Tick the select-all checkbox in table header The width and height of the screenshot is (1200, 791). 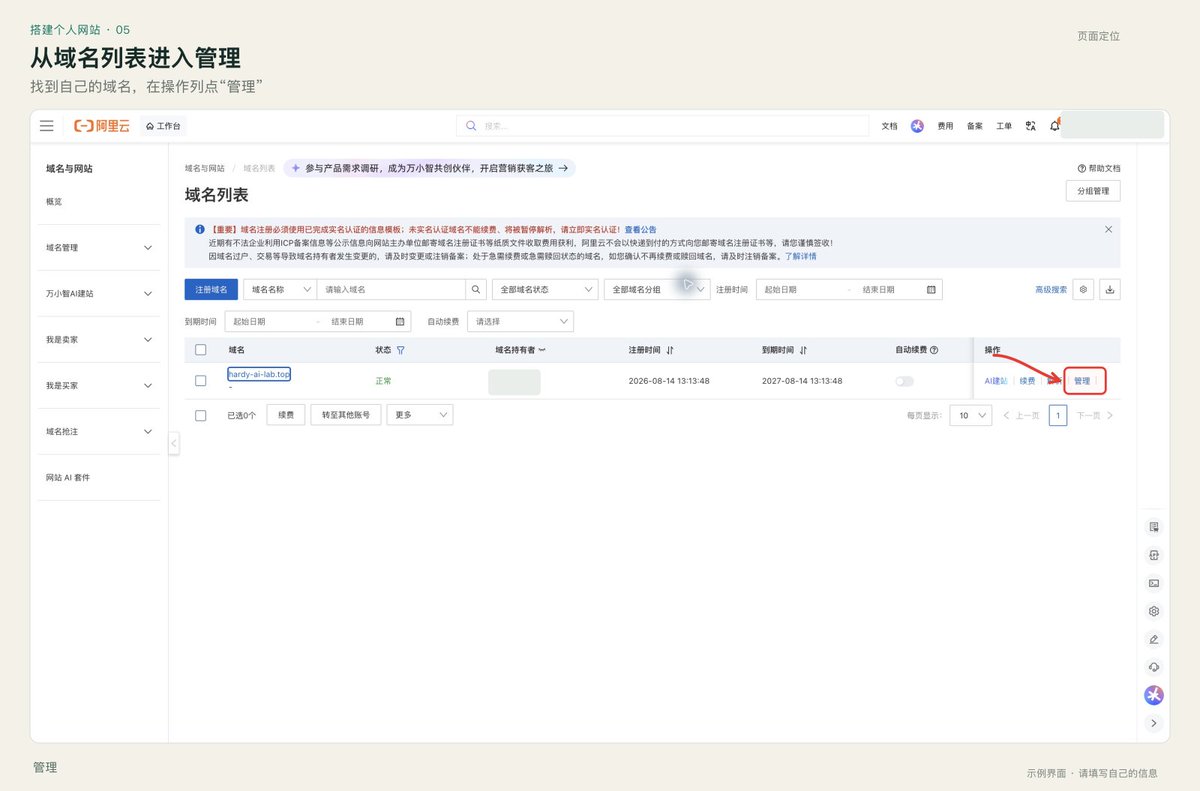(201, 350)
